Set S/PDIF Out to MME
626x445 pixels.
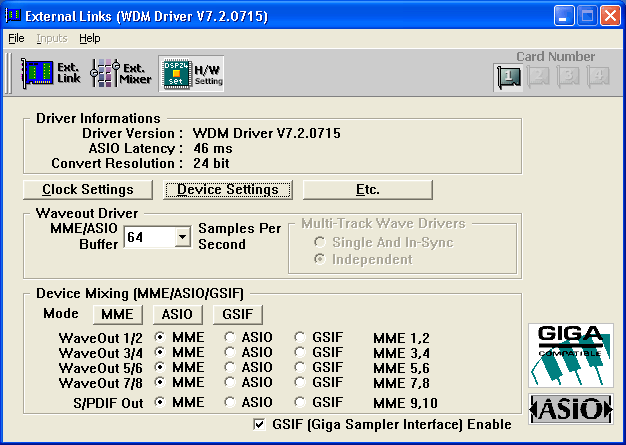pos(160,402)
